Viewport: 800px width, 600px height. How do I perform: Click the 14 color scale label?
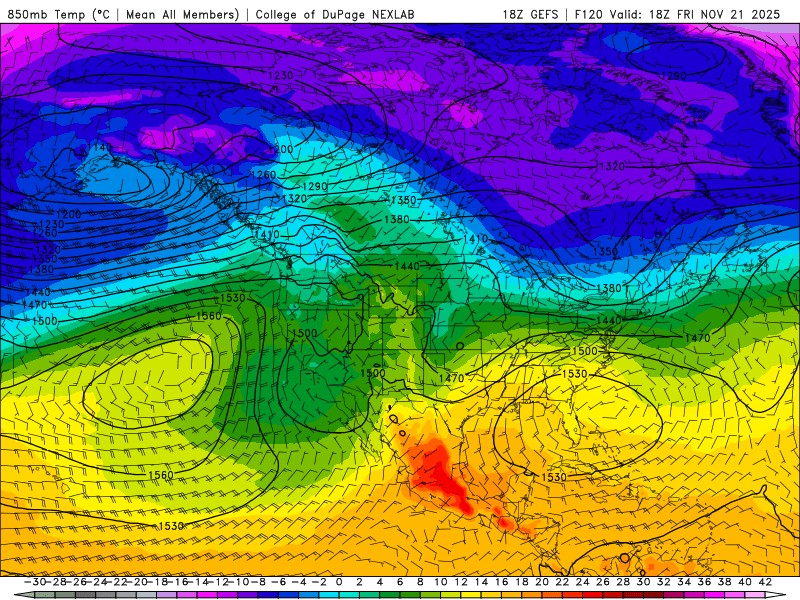click(482, 582)
